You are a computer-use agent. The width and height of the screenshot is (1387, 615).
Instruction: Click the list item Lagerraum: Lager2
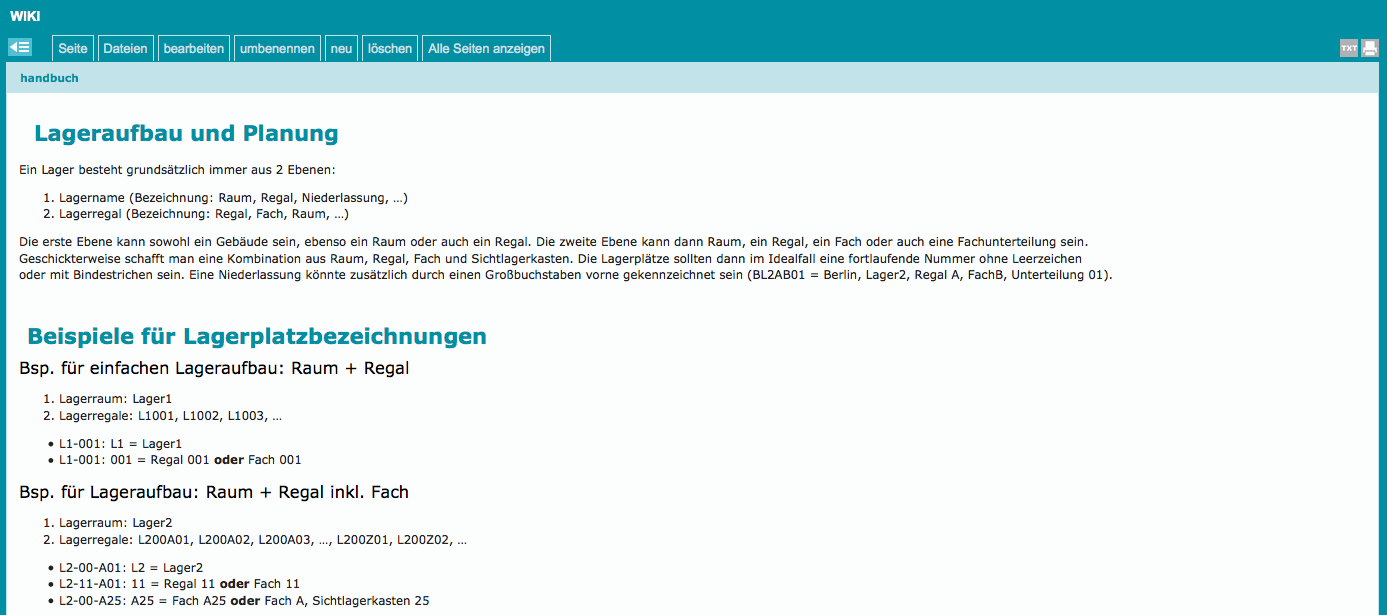tap(115, 522)
